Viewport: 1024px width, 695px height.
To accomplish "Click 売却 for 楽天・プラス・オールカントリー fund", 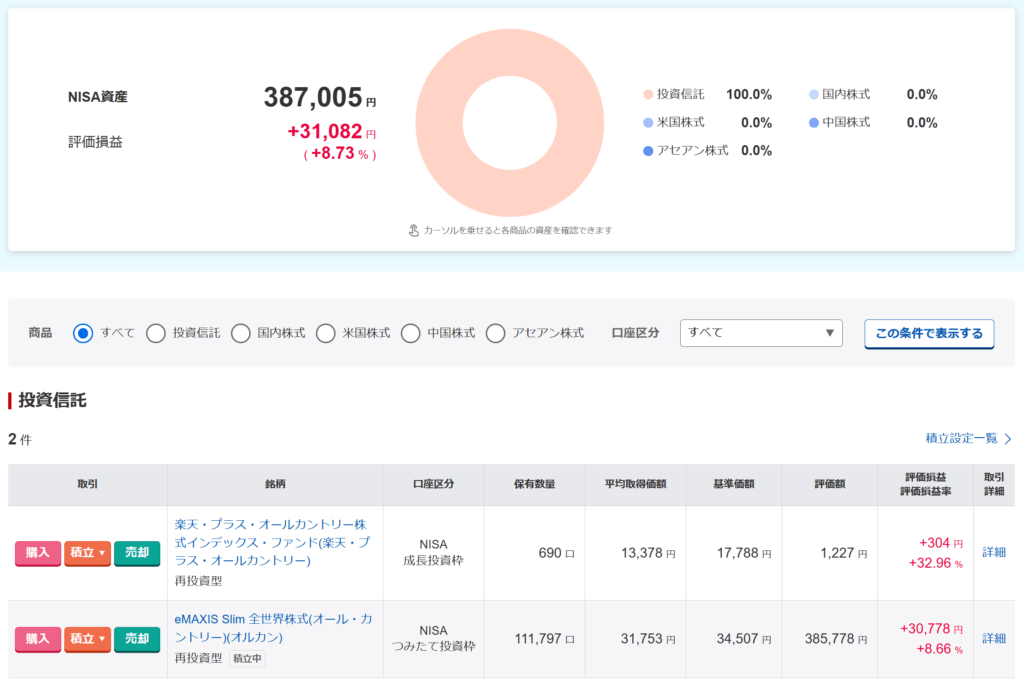I will click(137, 553).
